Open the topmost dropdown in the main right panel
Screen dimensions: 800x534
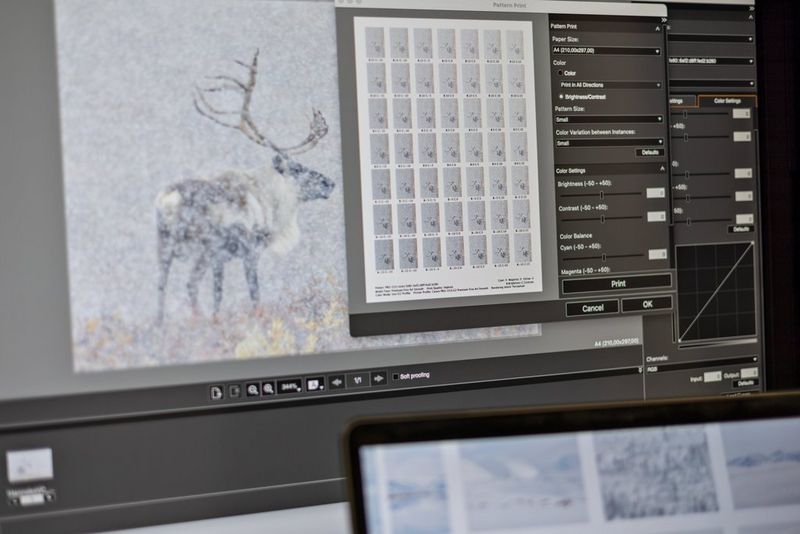point(711,39)
